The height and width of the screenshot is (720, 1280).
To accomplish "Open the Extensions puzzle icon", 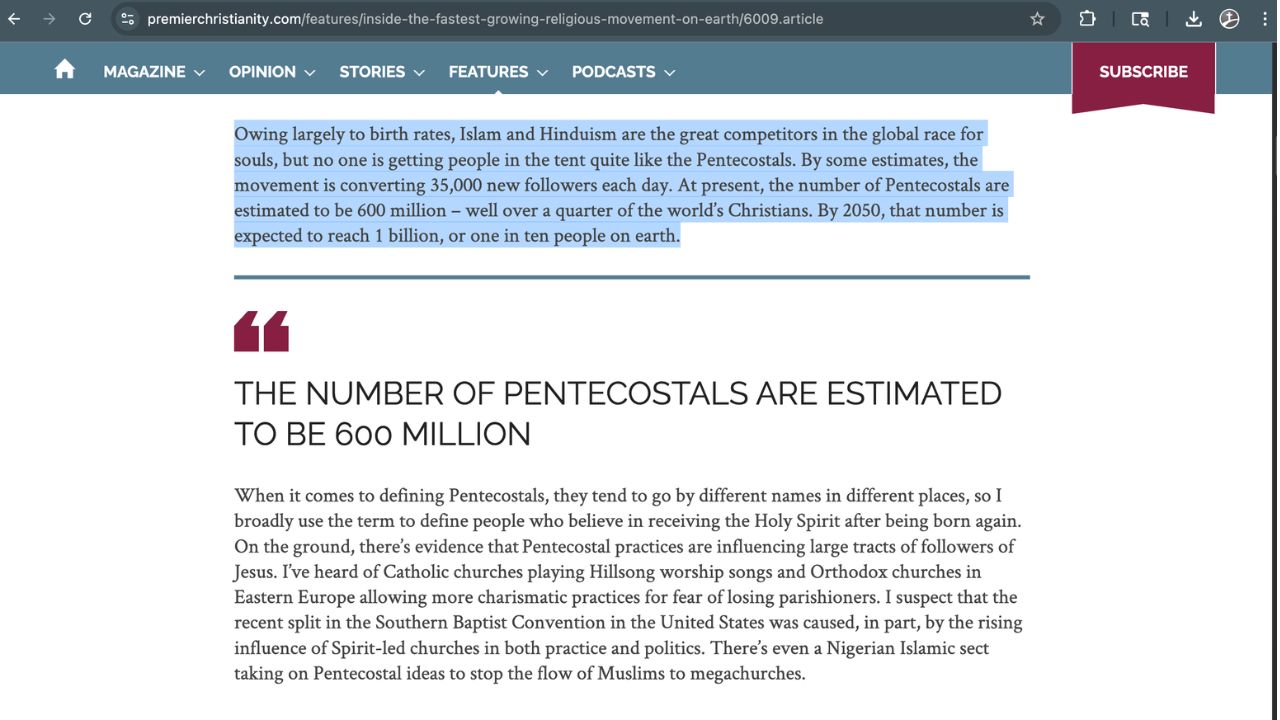I will [x=1087, y=19].
